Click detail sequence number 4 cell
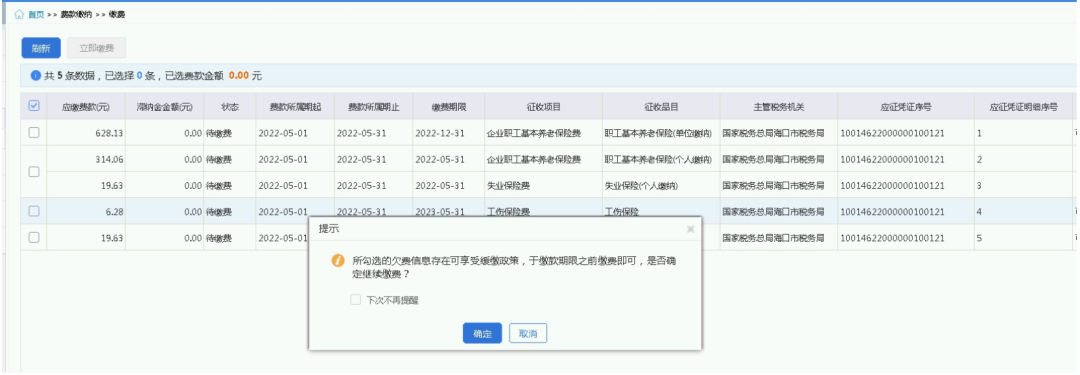This screenshot has height=375, width=1080. [1023, 212]
